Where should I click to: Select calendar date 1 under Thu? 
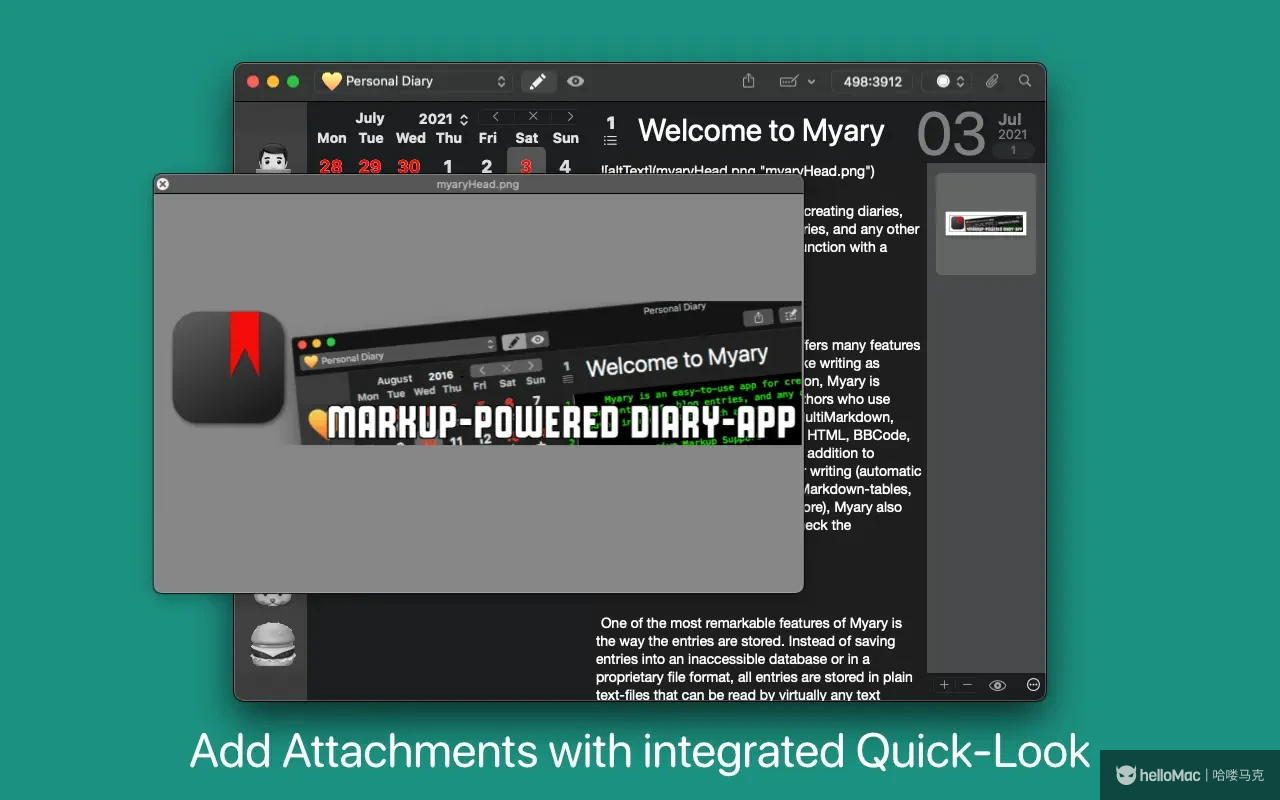tap(448, 166)
